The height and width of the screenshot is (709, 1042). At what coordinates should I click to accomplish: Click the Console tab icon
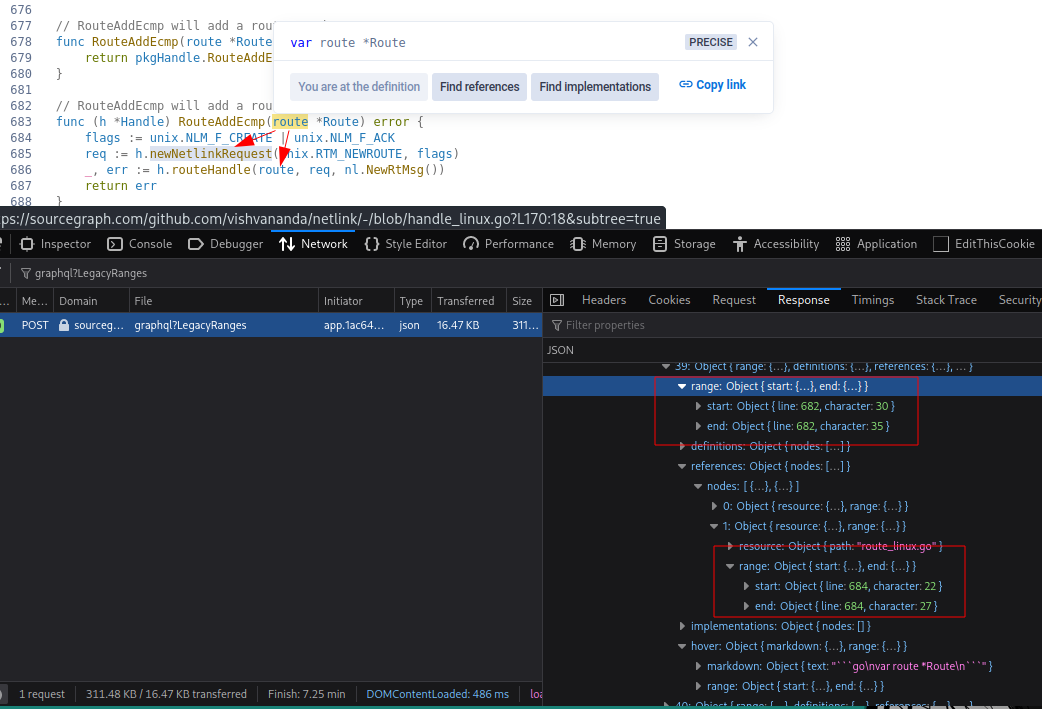coord(115,244)
